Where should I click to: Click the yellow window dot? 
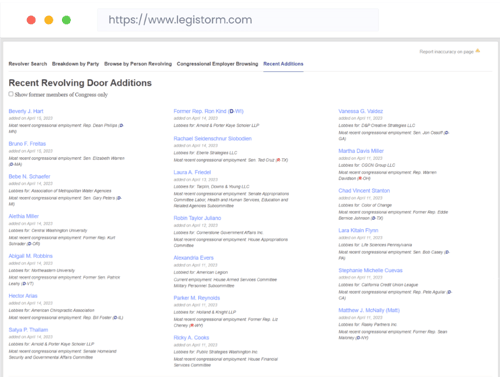click(49, 20)
